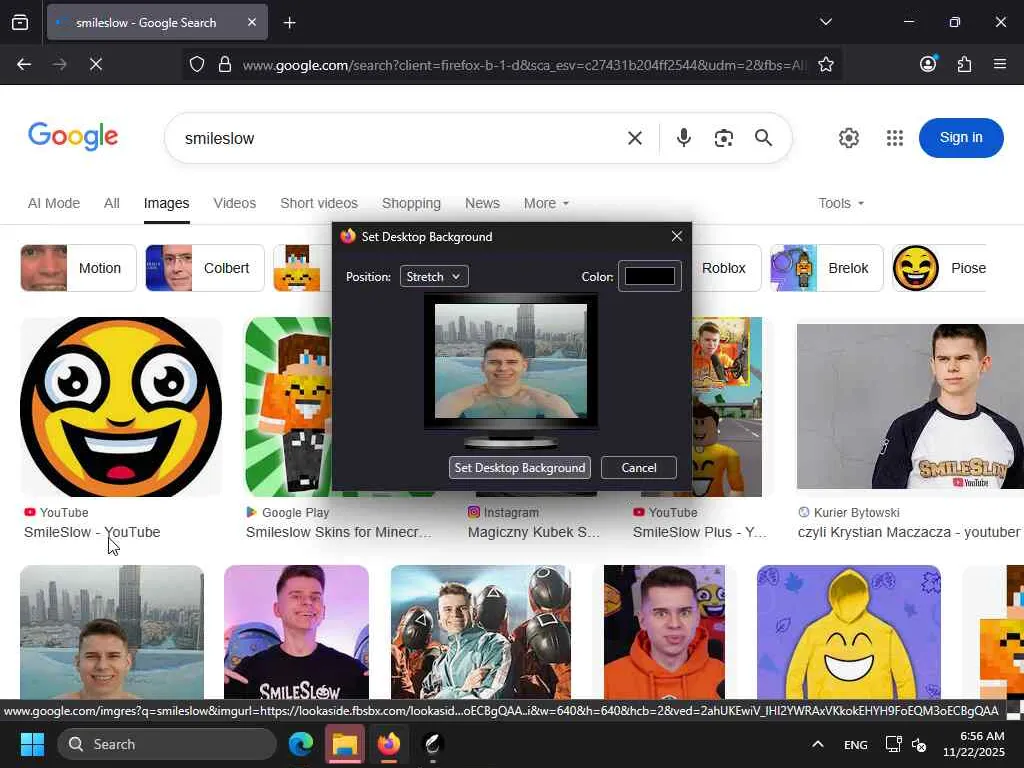Open SmileSlow Plus YouTube link
Image resolution: width=1024 pixels, height=768 pixels.
699,532
